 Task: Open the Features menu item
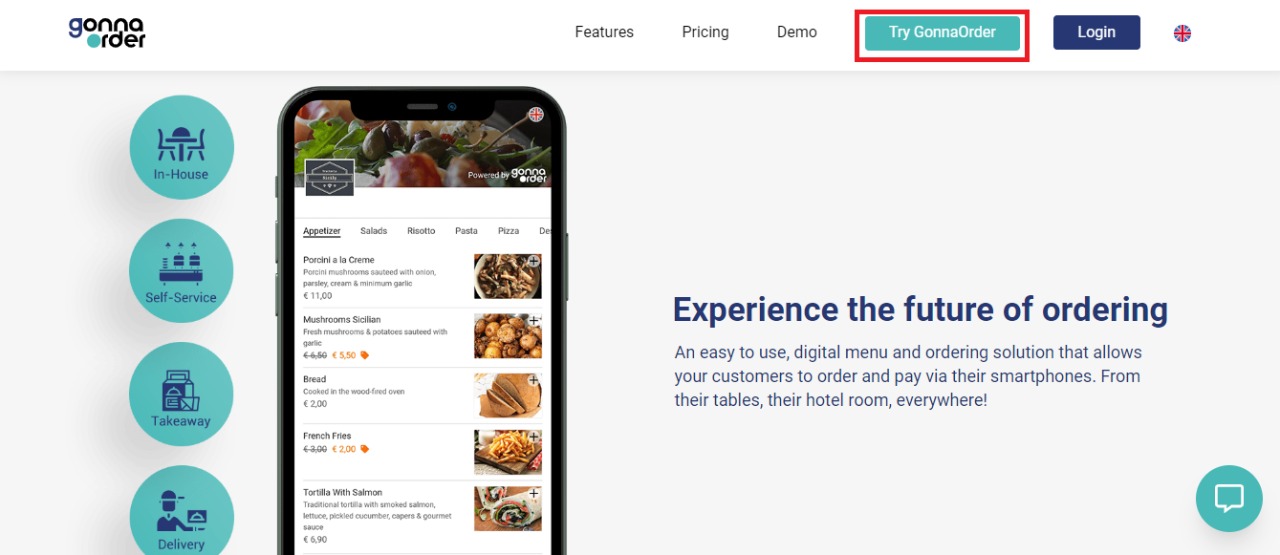[x=604, y=32]
